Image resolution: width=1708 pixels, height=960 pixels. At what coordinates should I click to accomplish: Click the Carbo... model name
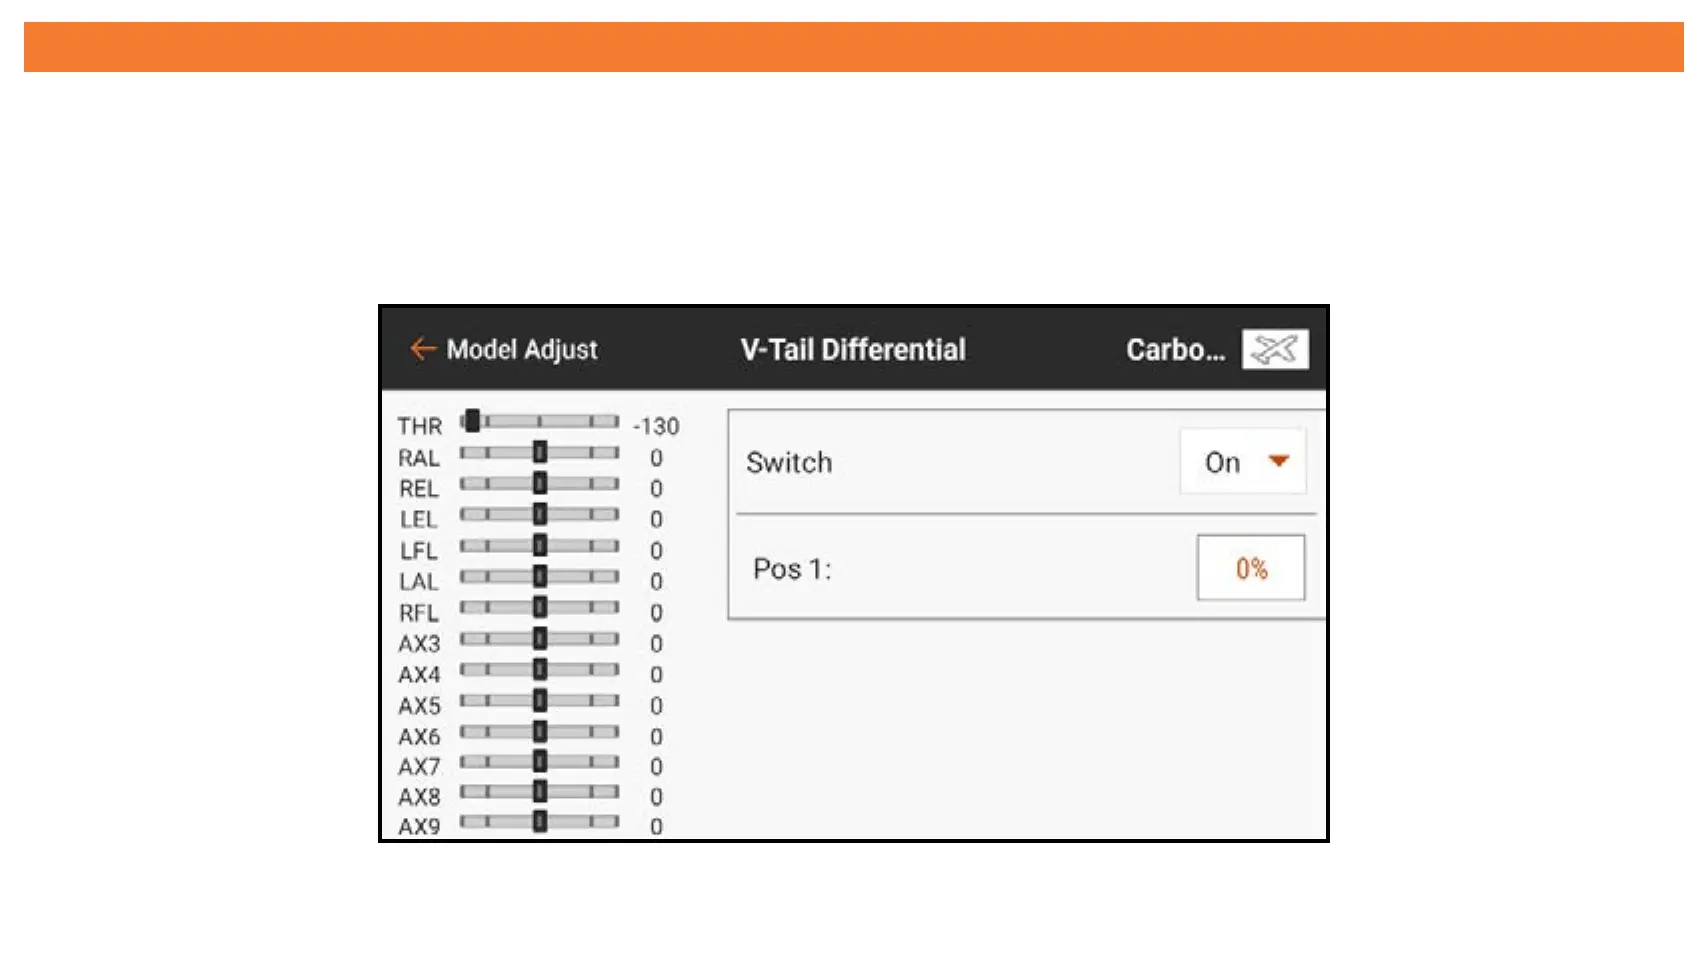tap(1175, 349)
